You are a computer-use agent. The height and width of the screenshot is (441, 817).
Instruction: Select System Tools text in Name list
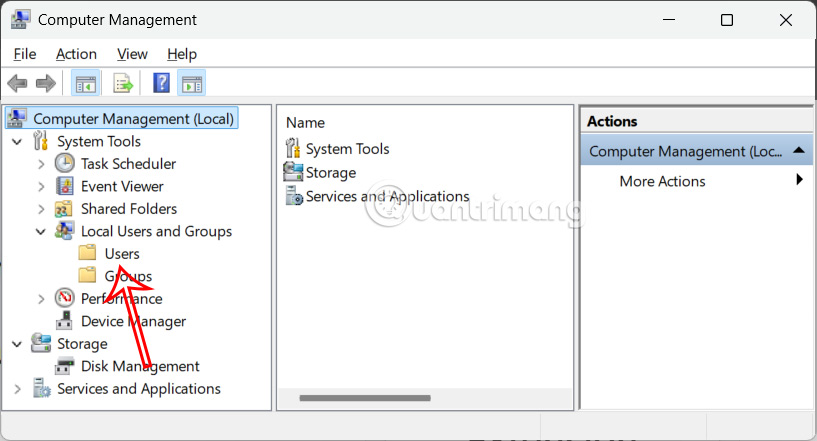(x=348, y=149)
